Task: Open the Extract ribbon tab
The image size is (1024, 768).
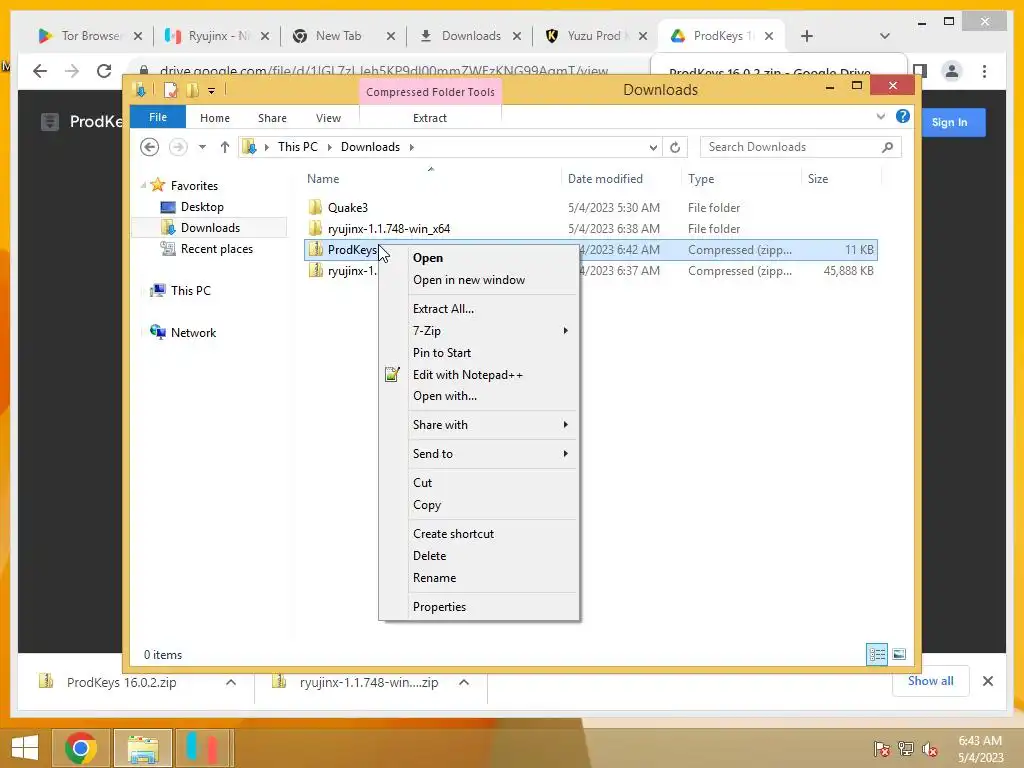Action: pyautogui.click(x=430, y=118)
